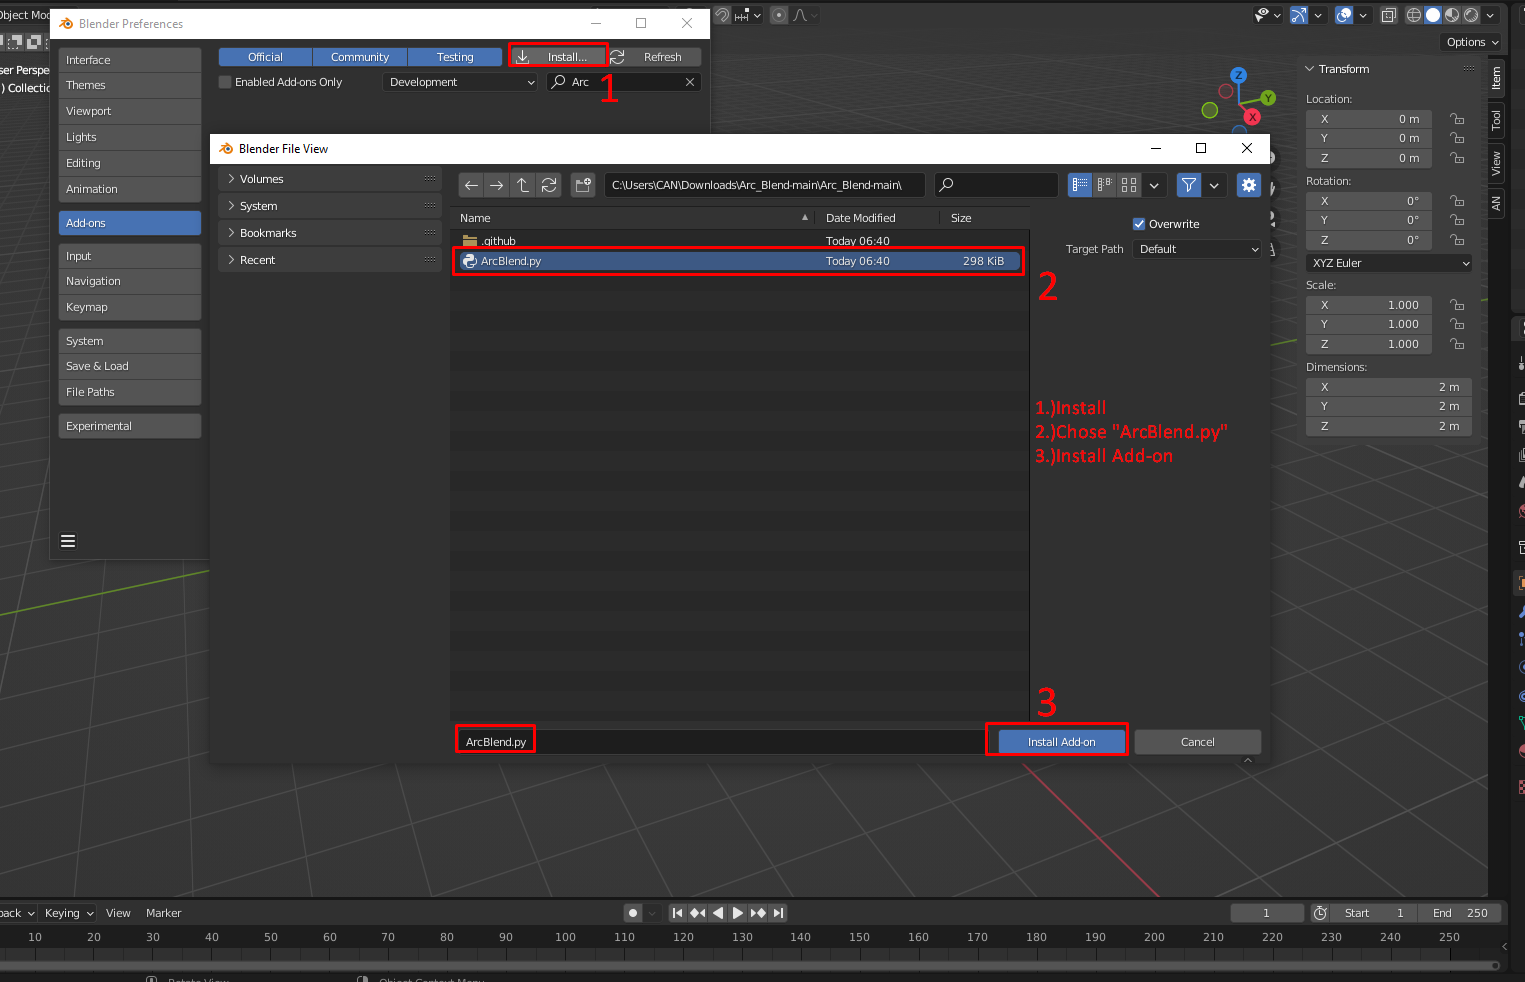The height and width of the screenshot is (982, 1525).
Task: Open the Preferences hamburger menu icon
Action: point(67,540)
